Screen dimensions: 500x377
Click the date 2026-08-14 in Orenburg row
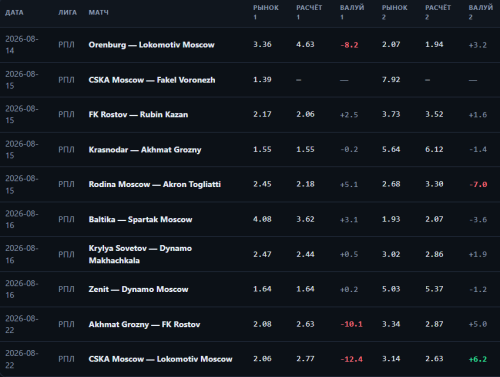coord(22,45)
